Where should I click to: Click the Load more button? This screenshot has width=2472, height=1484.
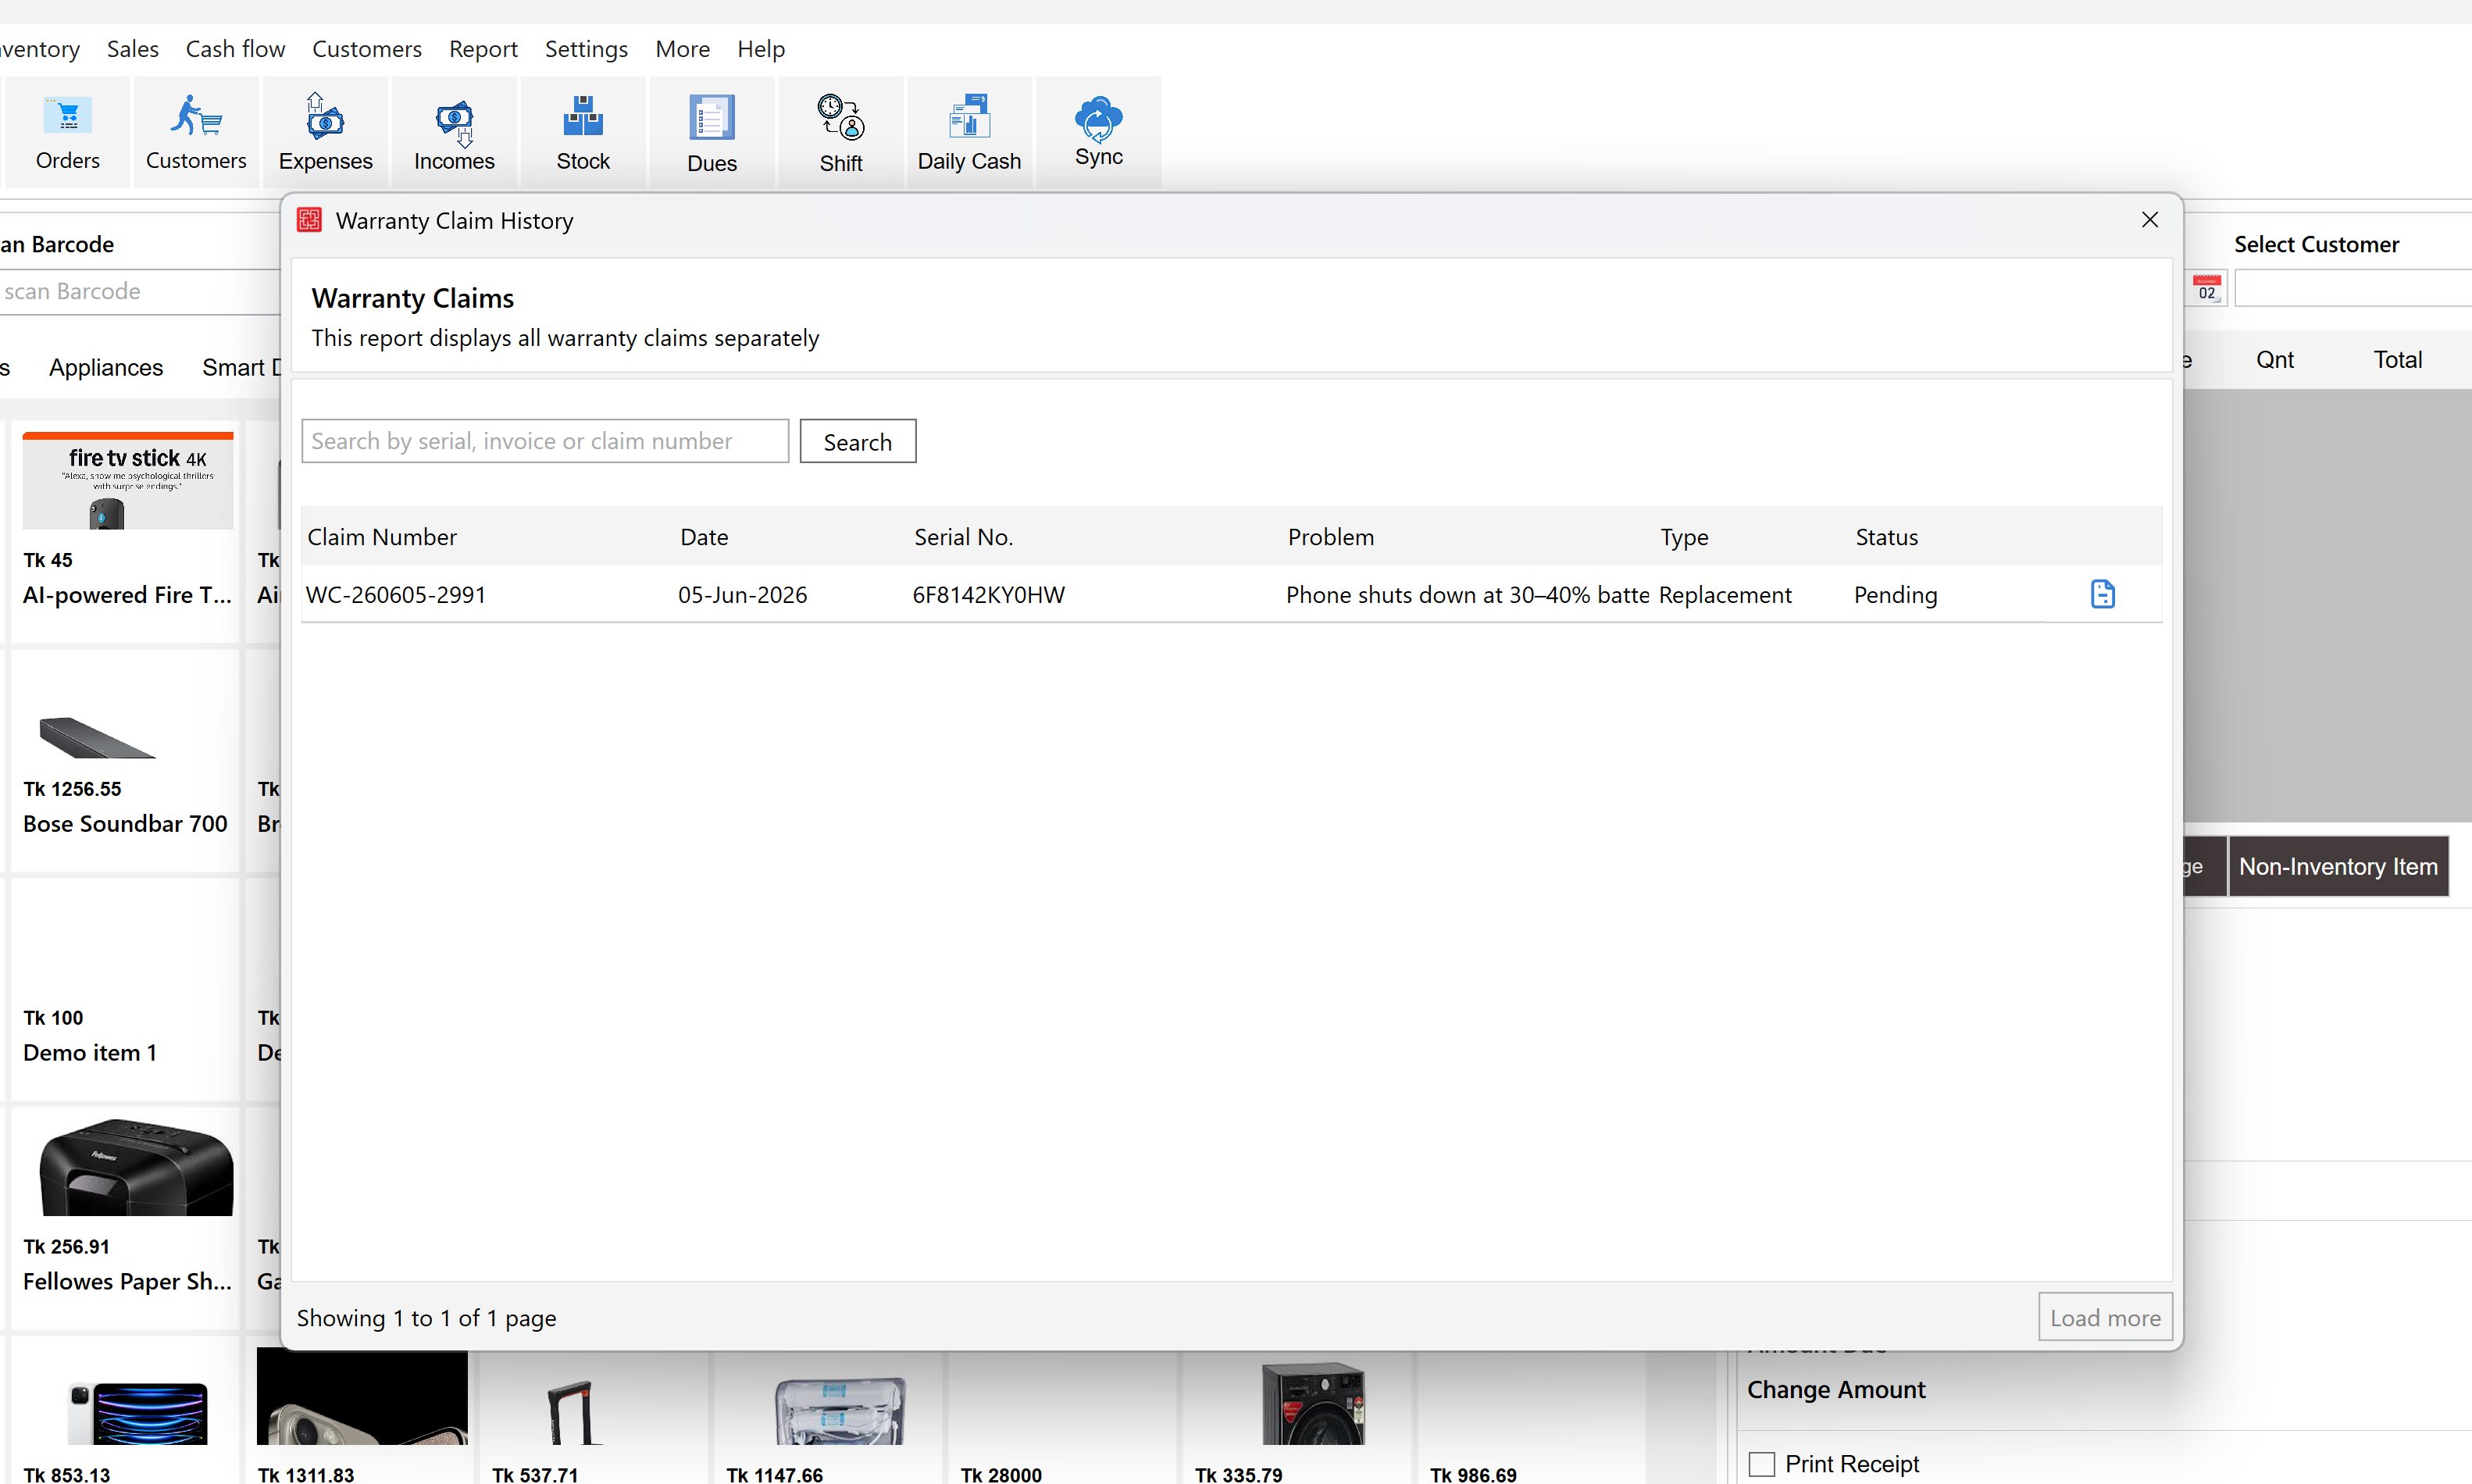click(x=2105, y=1317)
